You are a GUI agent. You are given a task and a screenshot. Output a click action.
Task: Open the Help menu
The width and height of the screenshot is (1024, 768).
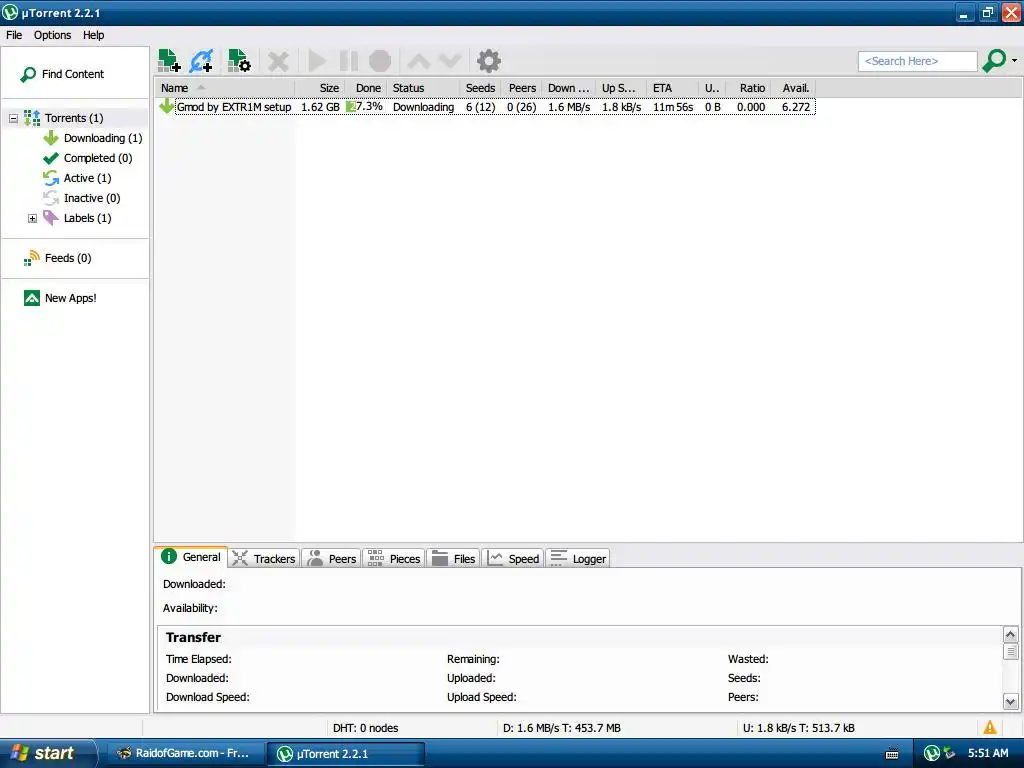pyautogui.click(x=93, y=35)
